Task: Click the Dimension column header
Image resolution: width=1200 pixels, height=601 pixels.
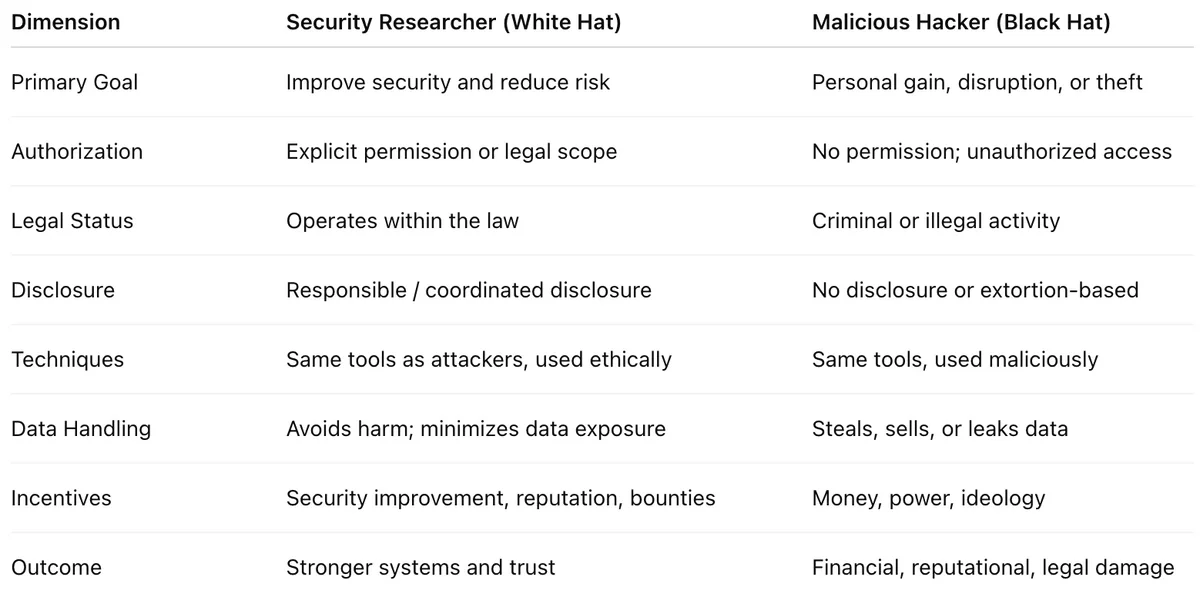Action: [63, 22]
